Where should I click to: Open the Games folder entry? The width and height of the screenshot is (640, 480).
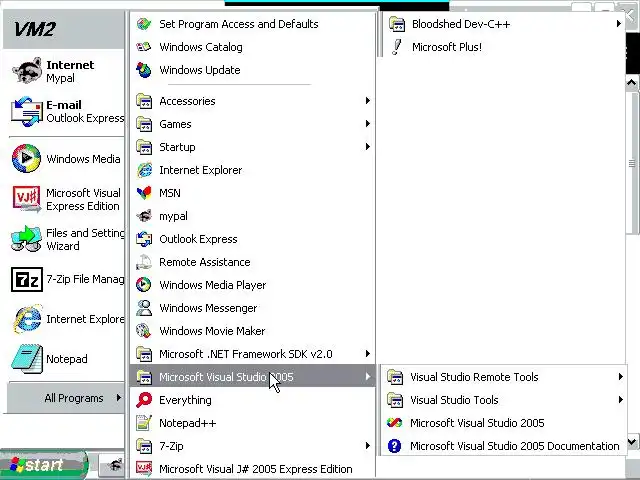[x=253, y=124]
